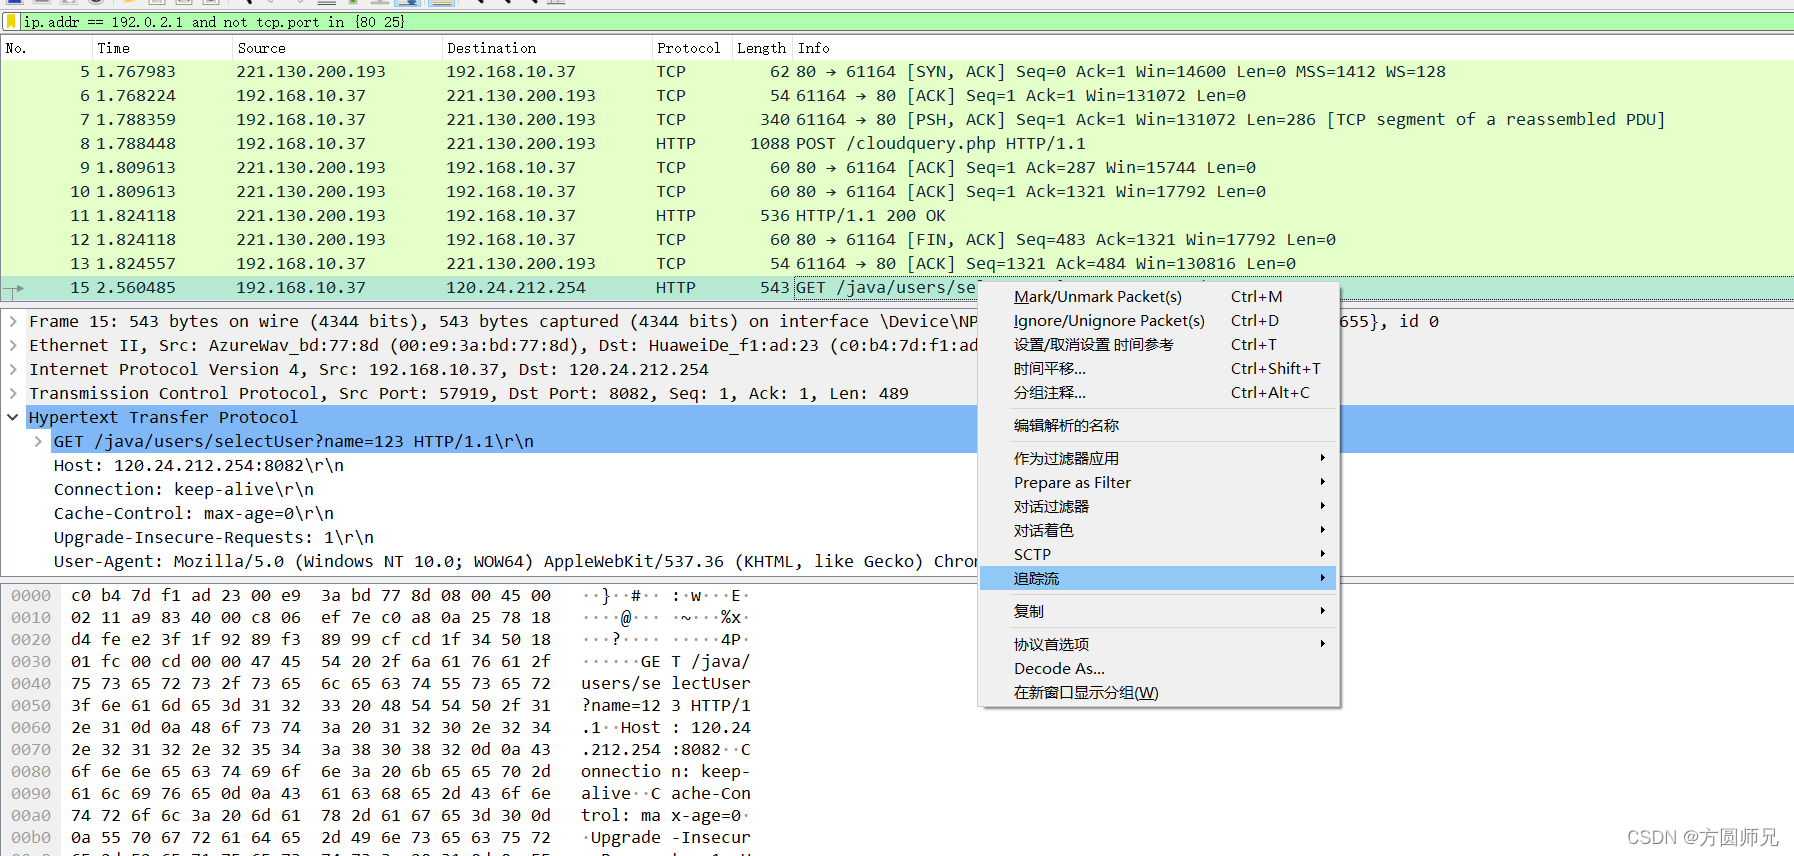
Task: Select packet 8 POST /cloudquery.php row
Action: 897,144
